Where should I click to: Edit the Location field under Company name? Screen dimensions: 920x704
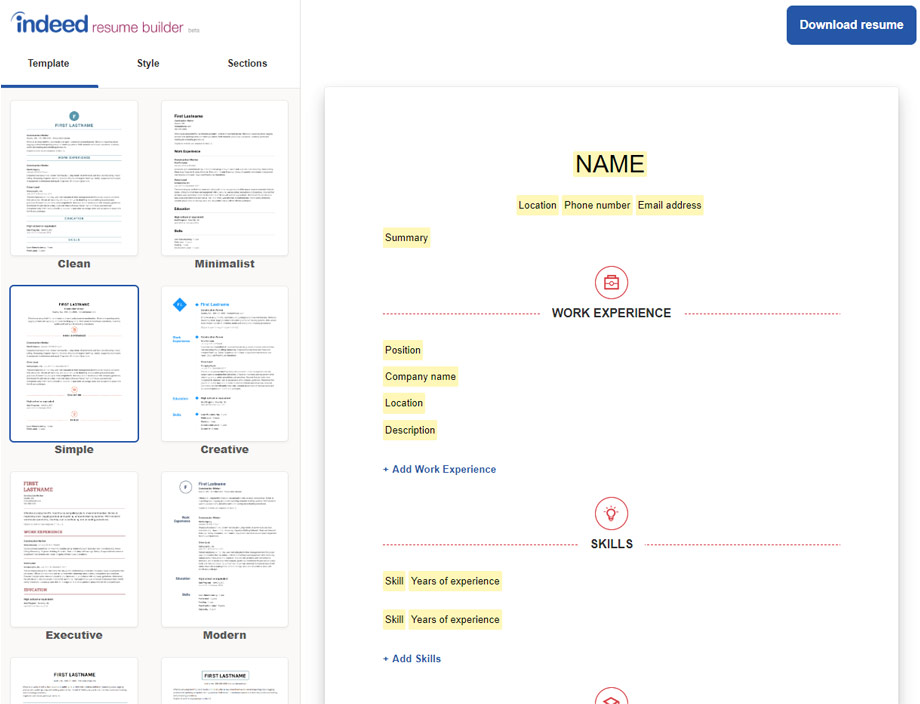(x=404, y=403)
